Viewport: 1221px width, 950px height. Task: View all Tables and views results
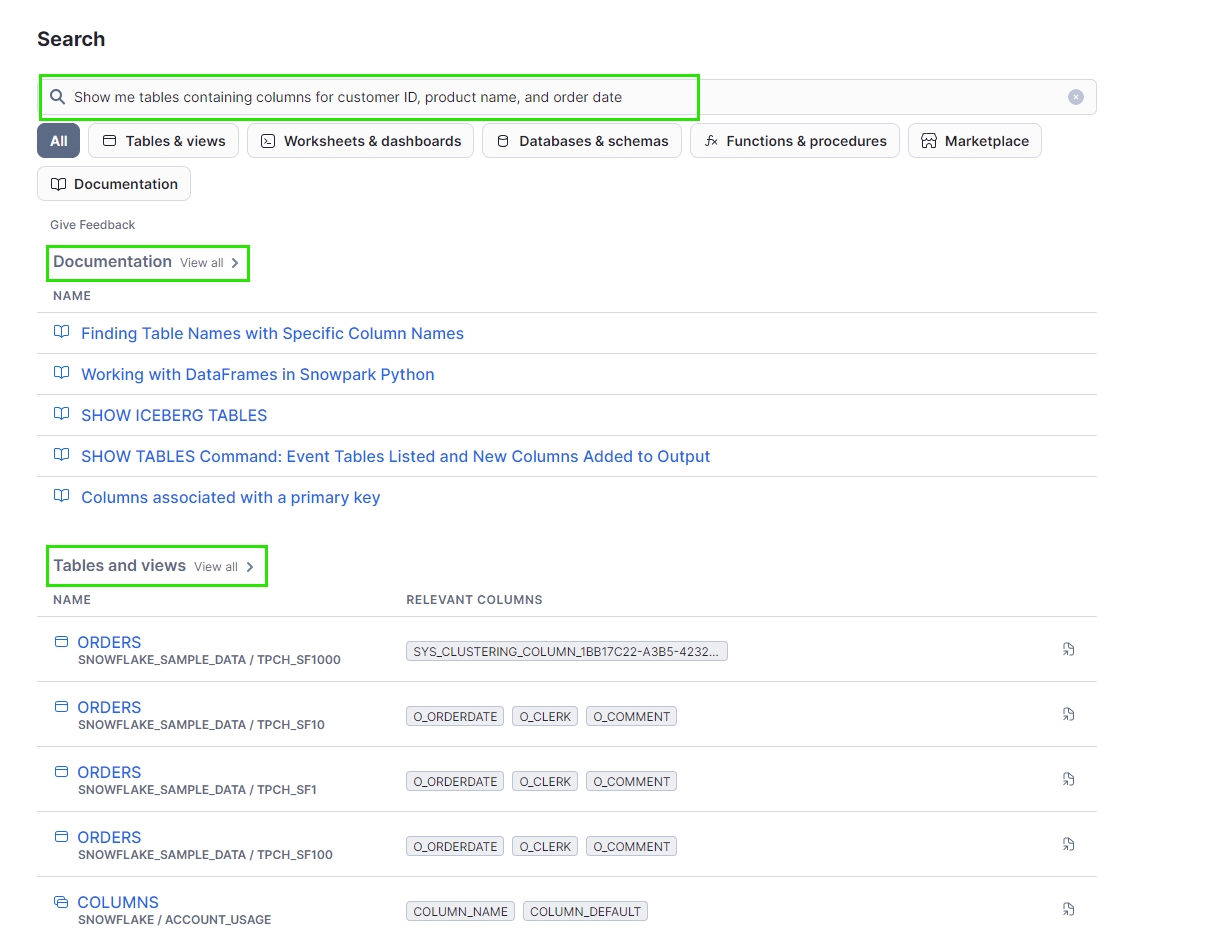(215, 567)
